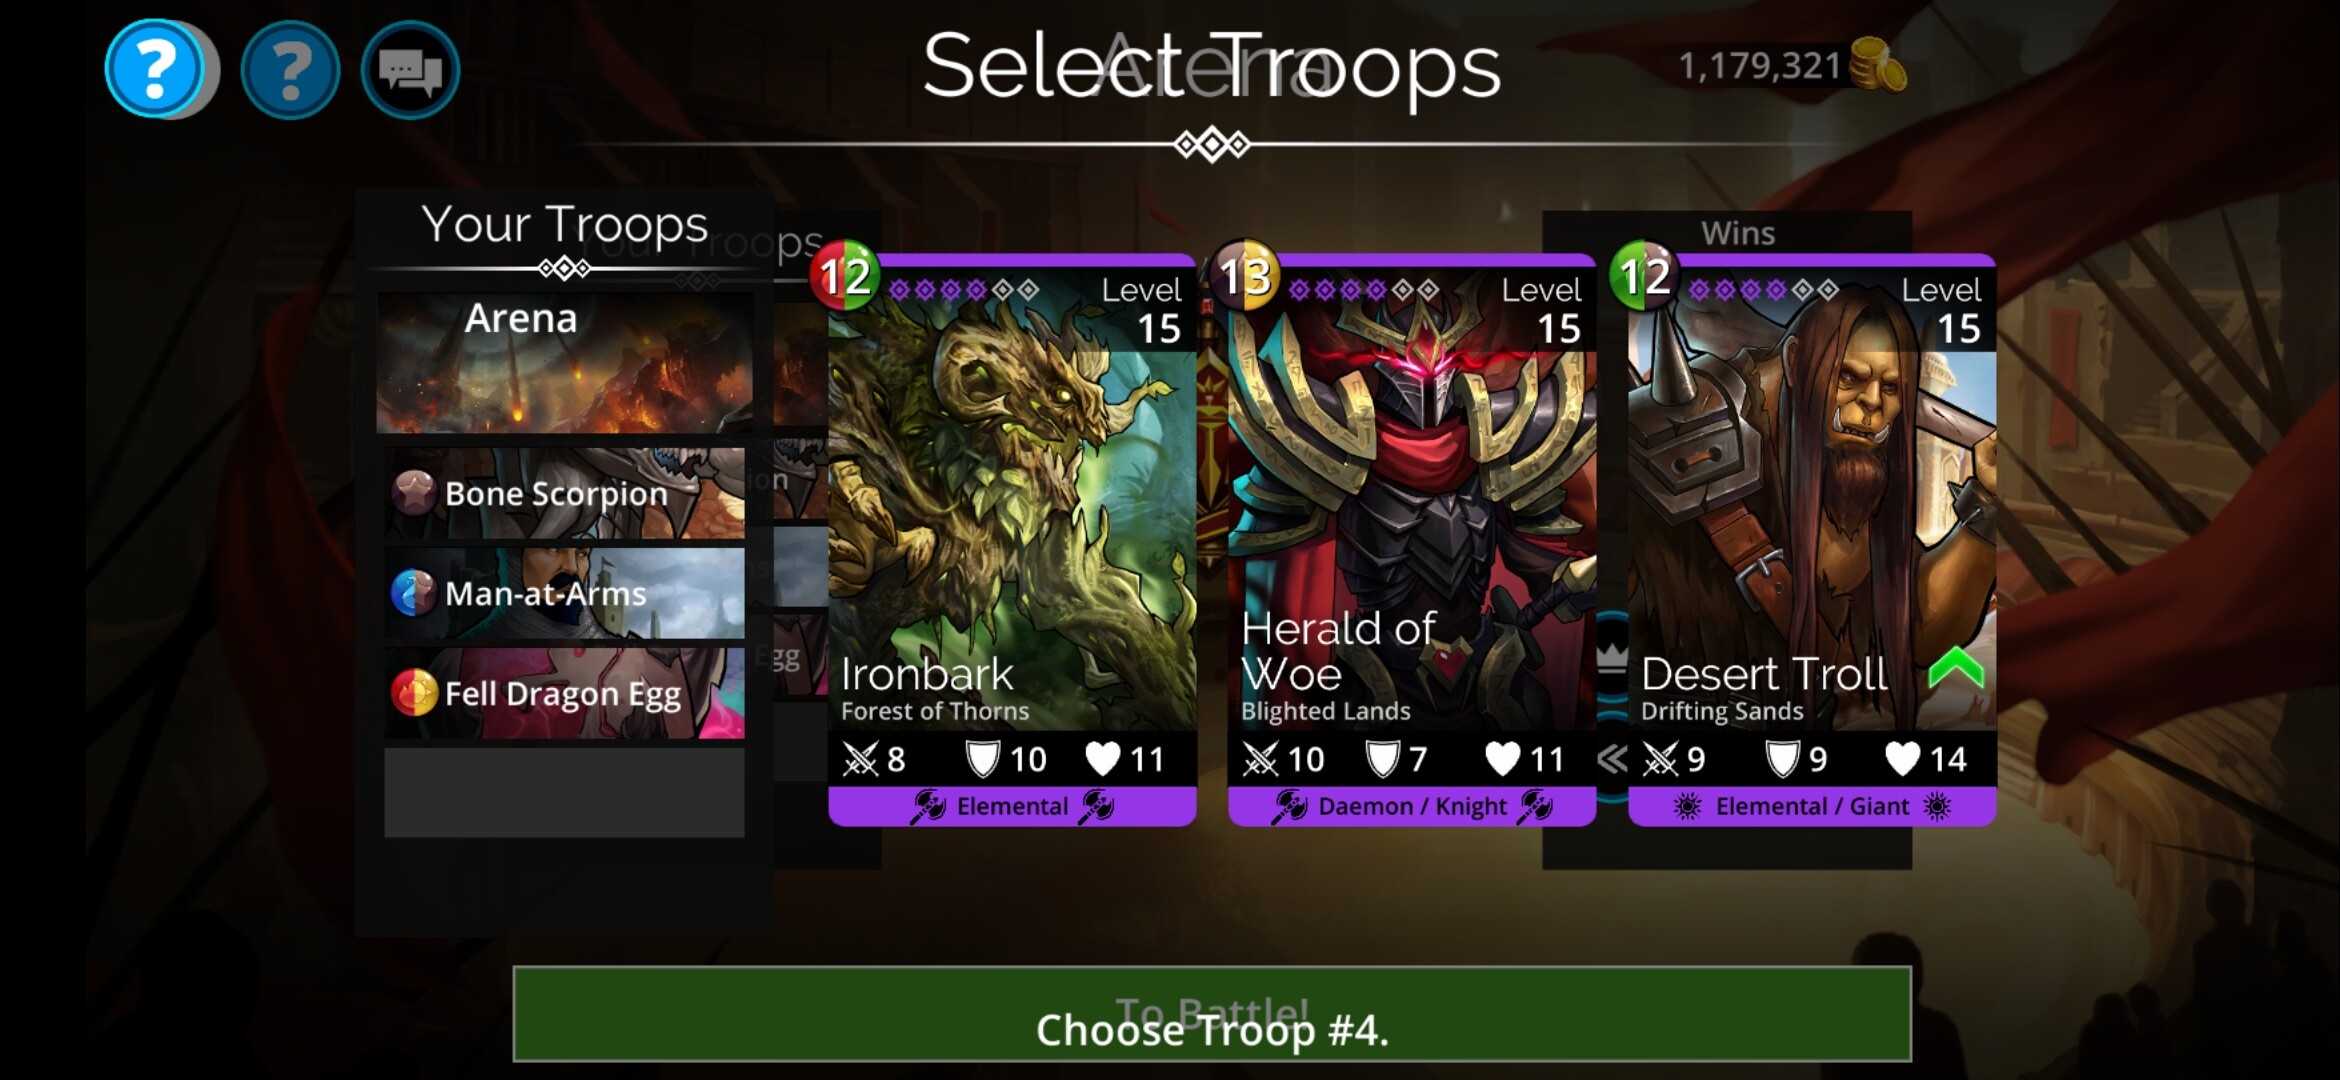
Task: Tap the double left chevron beside Desert Troll
Action: point(1612,759)
